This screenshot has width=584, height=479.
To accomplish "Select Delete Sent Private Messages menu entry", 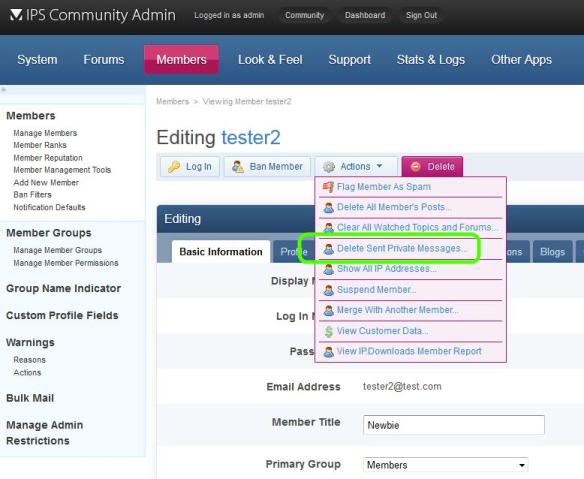I will tap(402, 248).
